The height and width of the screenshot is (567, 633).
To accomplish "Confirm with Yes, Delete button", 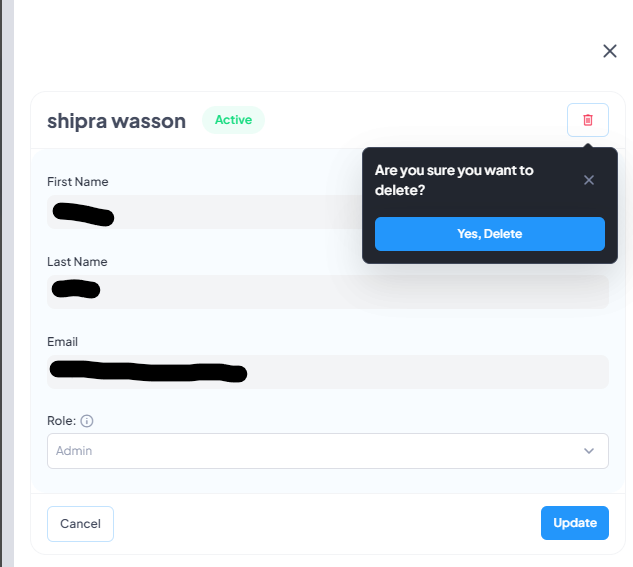I will coord(490,234).
